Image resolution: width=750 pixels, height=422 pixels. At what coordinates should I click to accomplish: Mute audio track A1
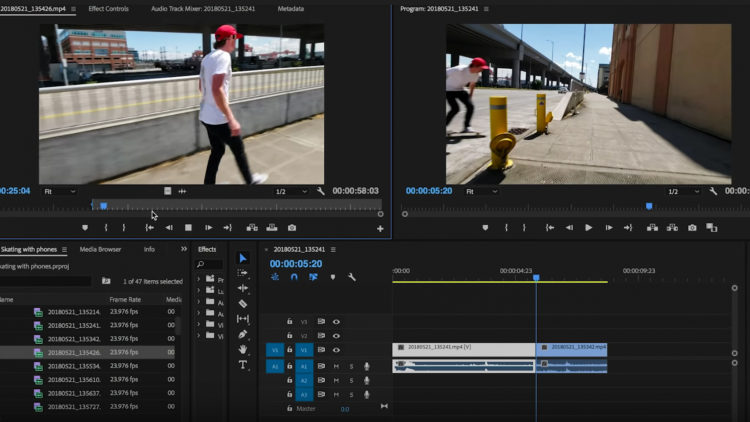pos(336,366)
